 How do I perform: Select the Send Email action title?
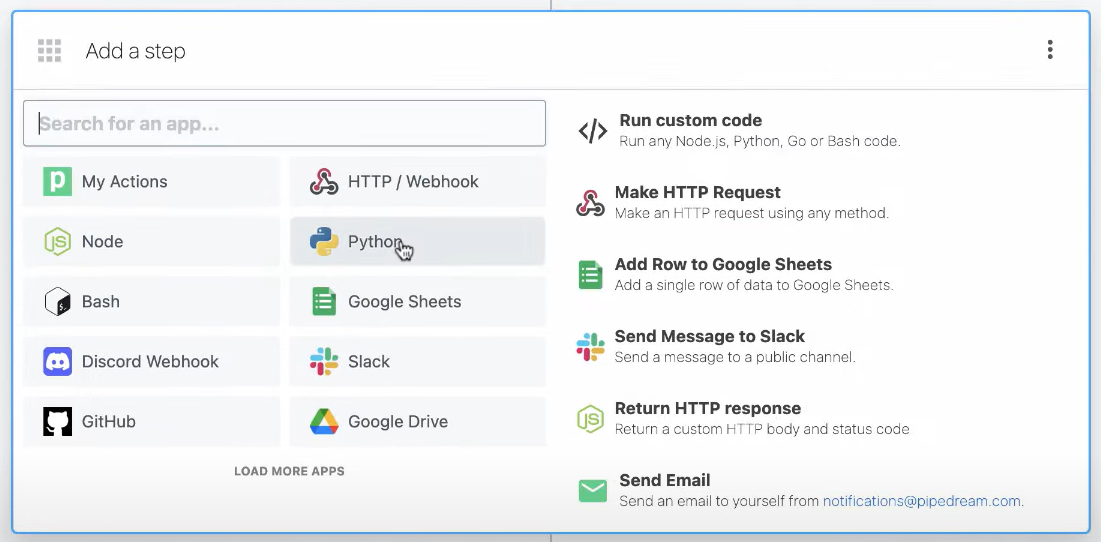(664, 480)
